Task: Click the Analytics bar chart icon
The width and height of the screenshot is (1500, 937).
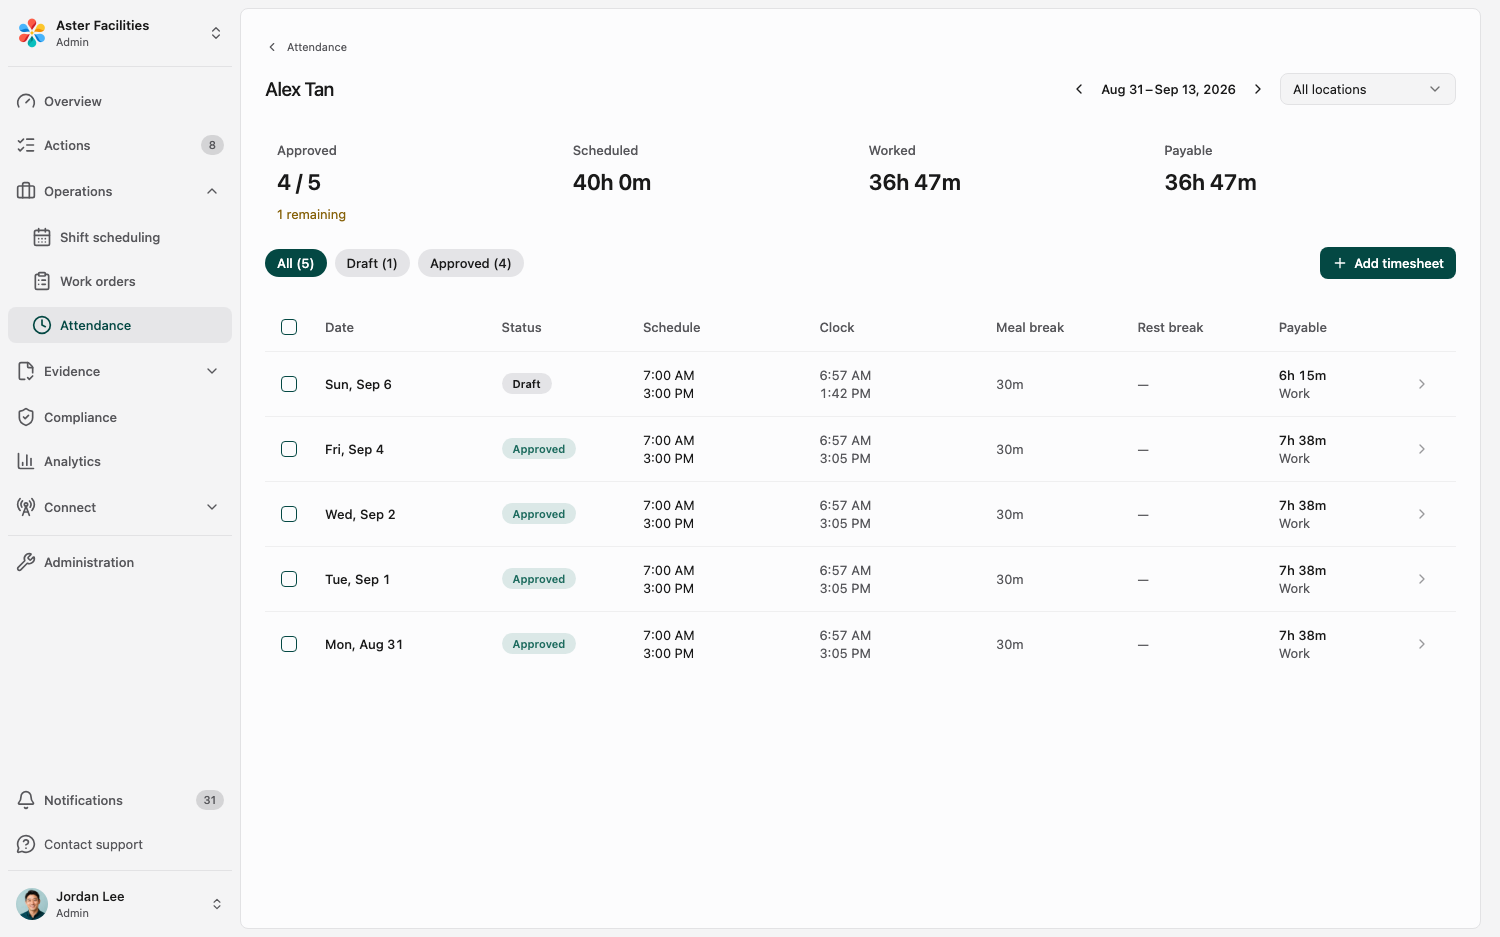Action: 26,461
